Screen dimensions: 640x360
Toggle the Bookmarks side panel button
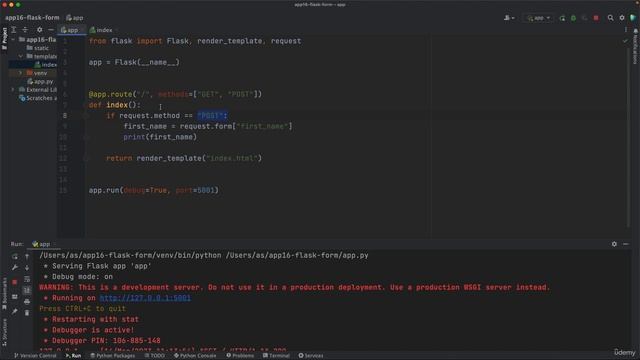click(4, 294)
